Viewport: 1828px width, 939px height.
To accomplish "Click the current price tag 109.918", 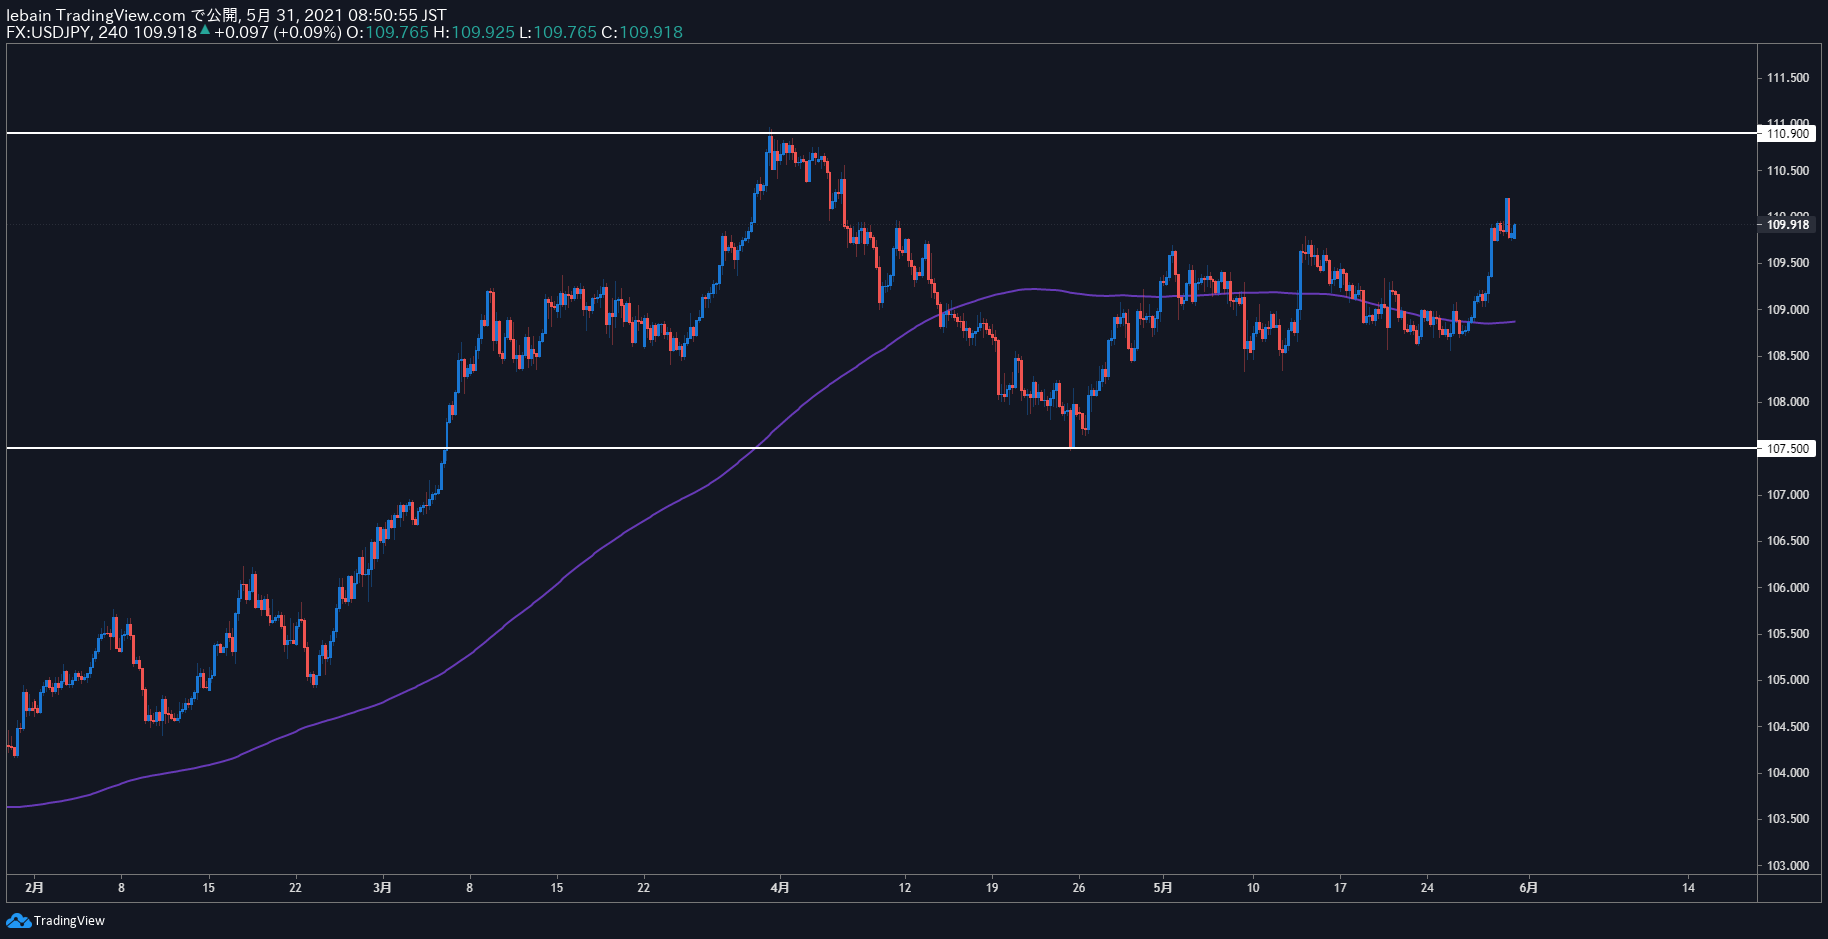I will [x=1787, y=225].
